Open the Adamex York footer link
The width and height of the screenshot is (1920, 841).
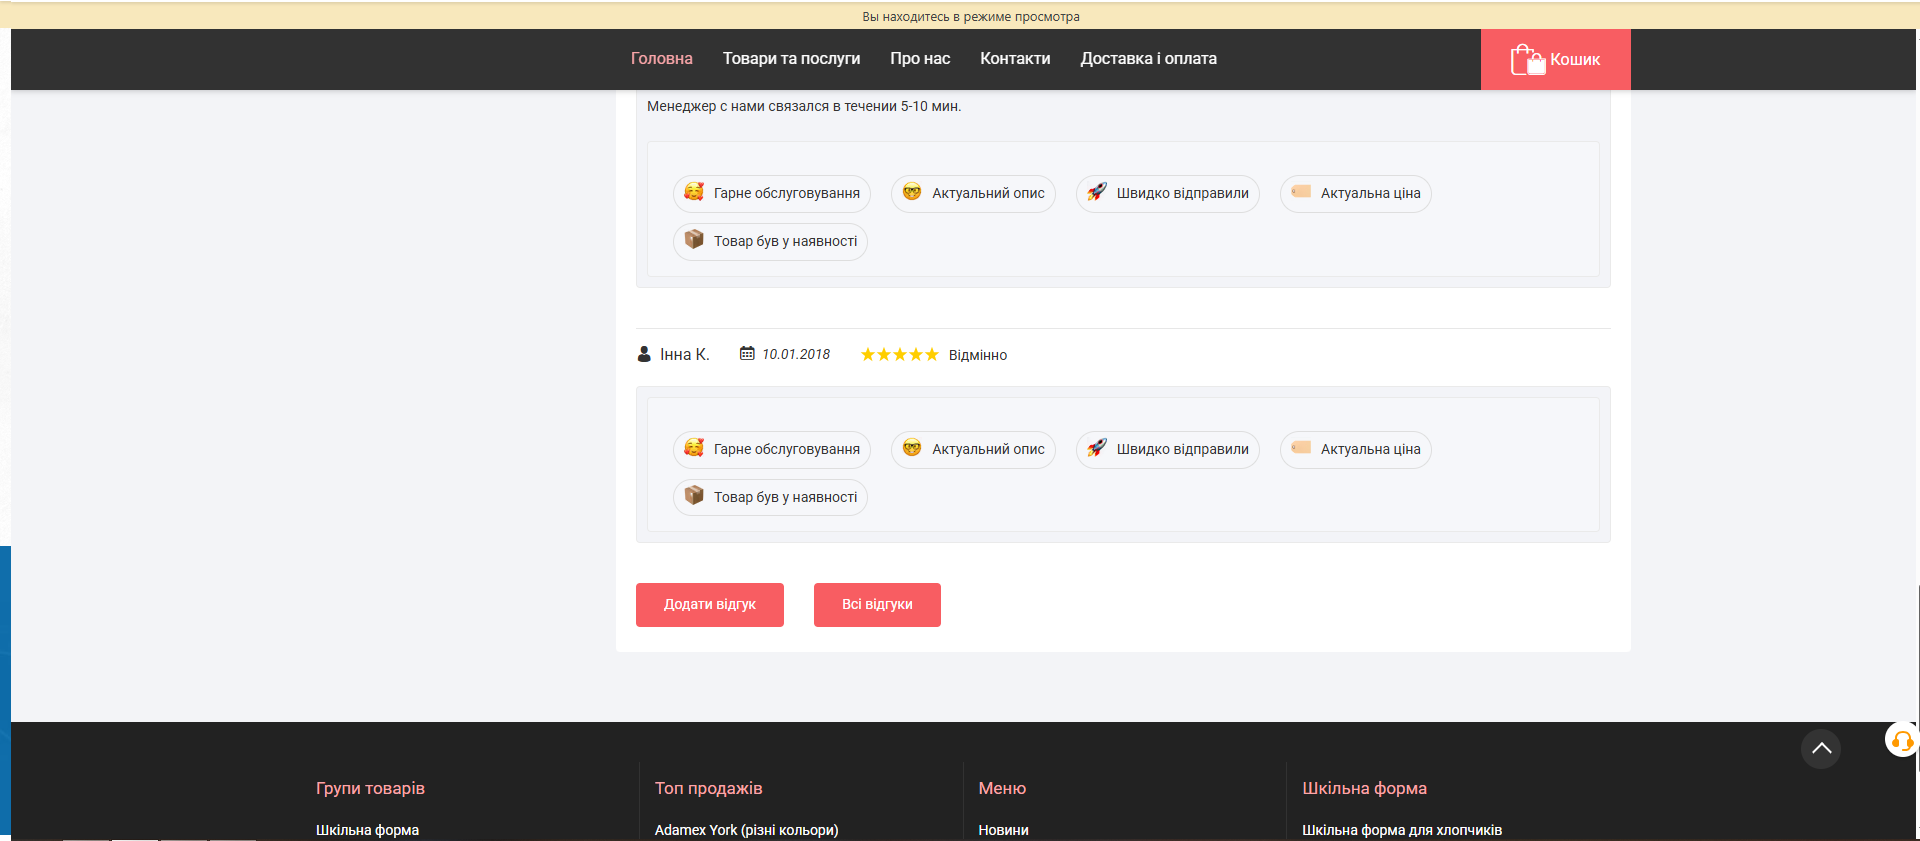pos(746,830)
